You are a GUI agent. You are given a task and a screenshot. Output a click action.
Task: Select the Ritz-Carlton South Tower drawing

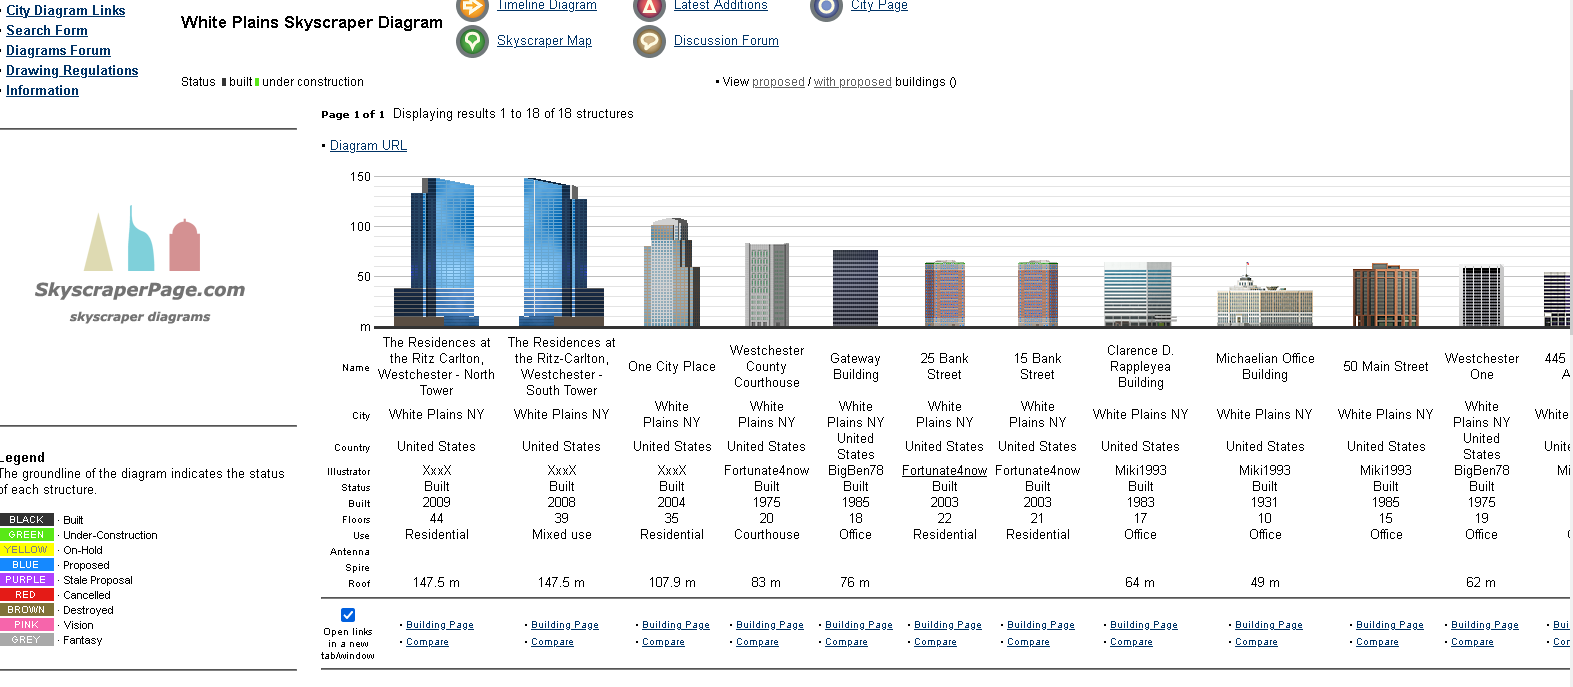point(561,252)
